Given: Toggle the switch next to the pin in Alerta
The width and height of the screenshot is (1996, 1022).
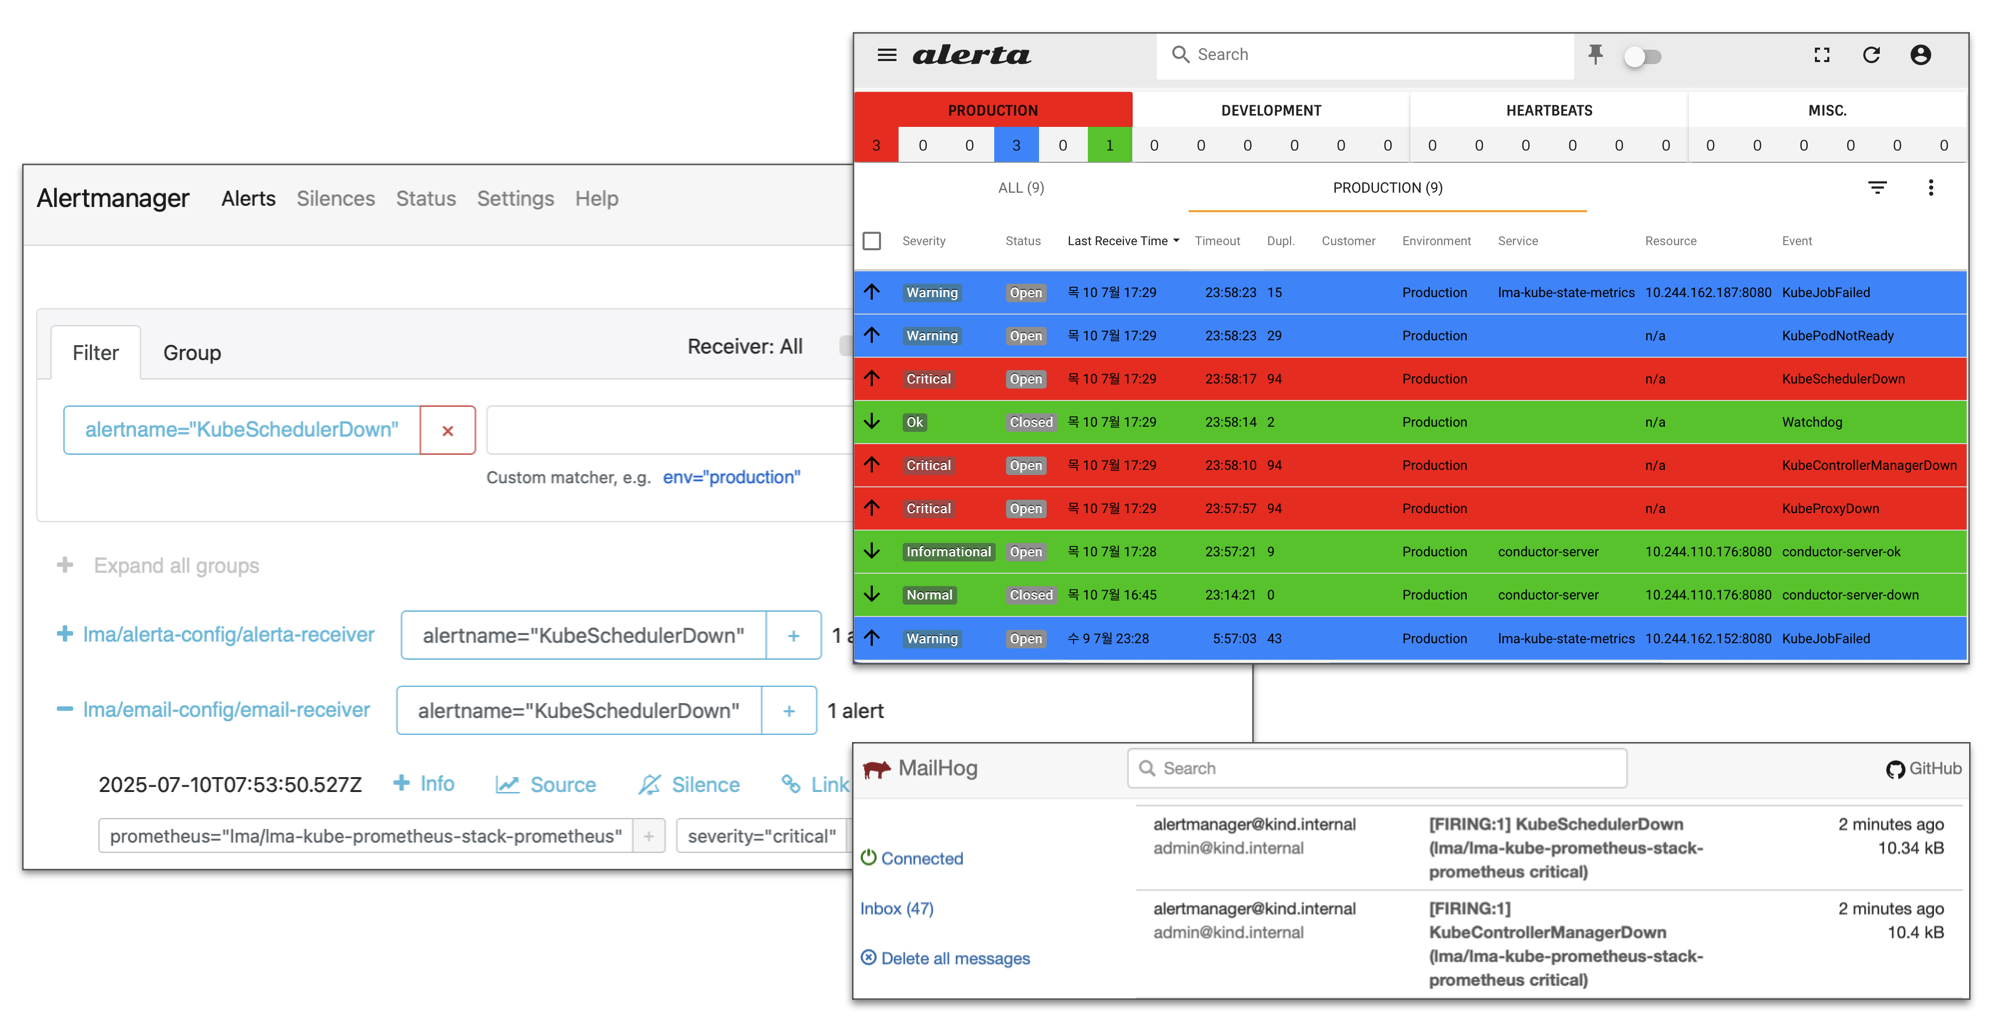Looking at the screenshot, I should click(1642, 55).
